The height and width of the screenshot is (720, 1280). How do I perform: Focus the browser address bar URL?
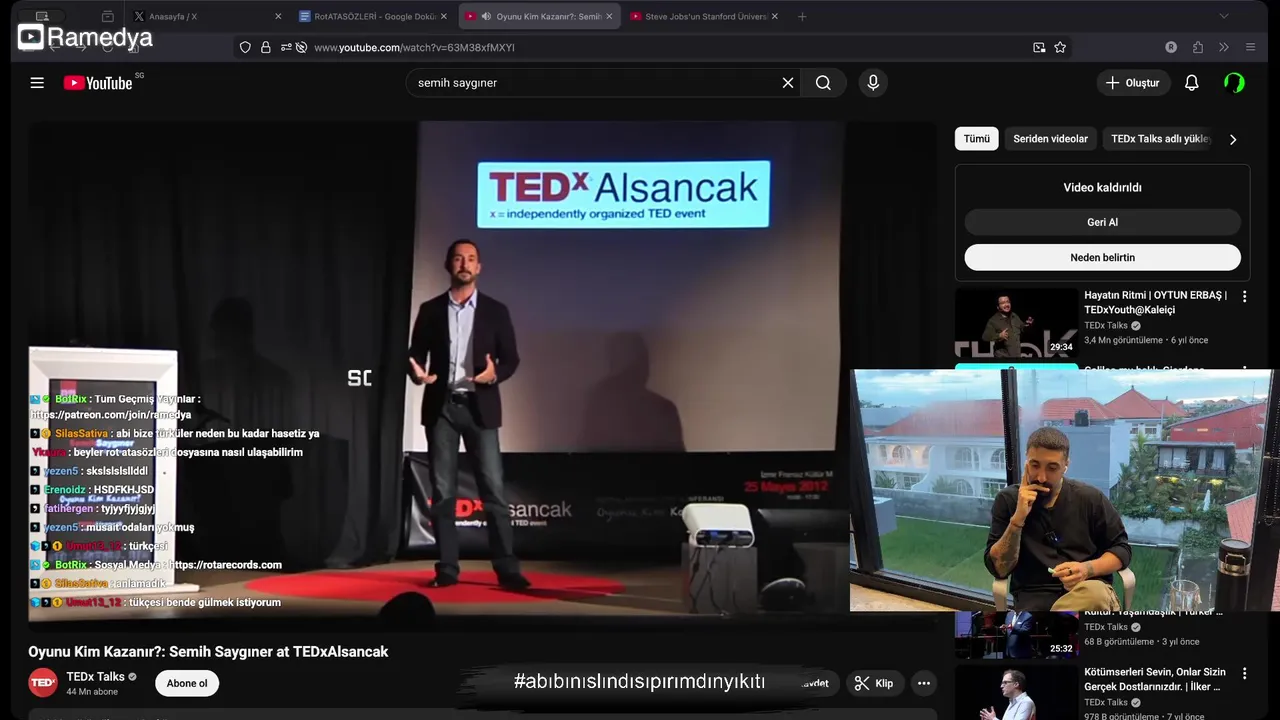(x=414, y=47)
